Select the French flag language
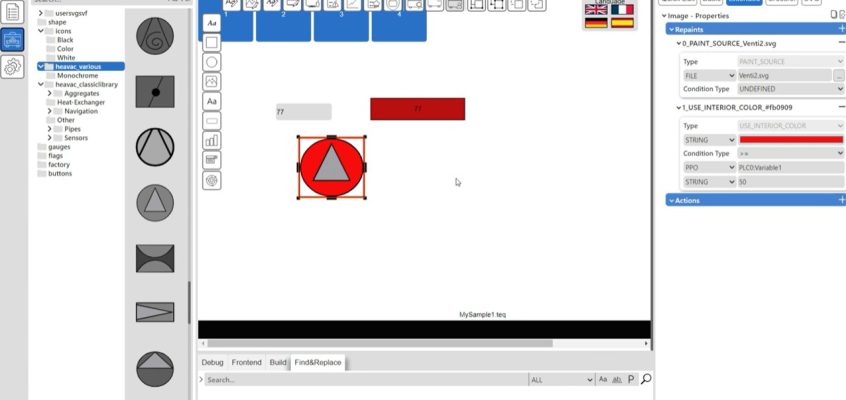Viewport: 846px width, 400px height. click(x=622, y=9)
